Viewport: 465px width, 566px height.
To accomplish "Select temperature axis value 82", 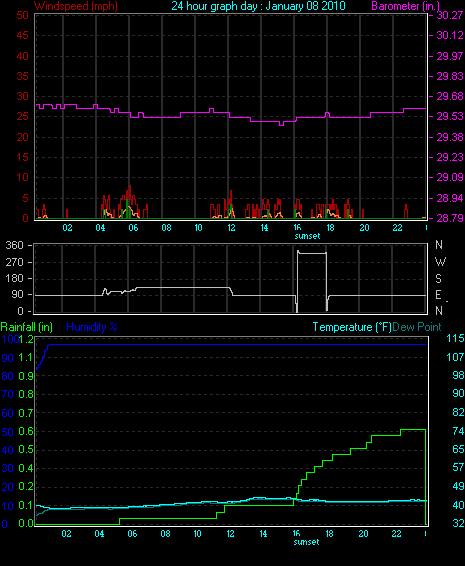I will coord(458,412).
